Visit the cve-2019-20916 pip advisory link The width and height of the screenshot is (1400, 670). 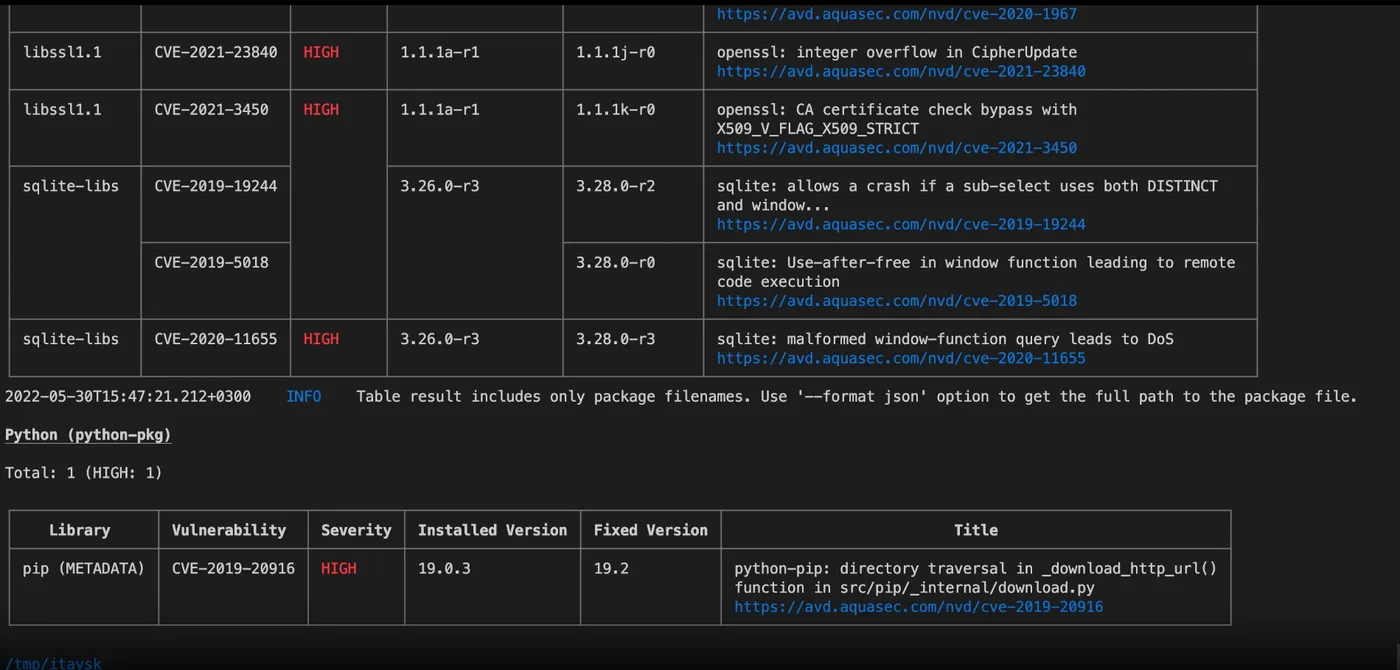point(918,607)
